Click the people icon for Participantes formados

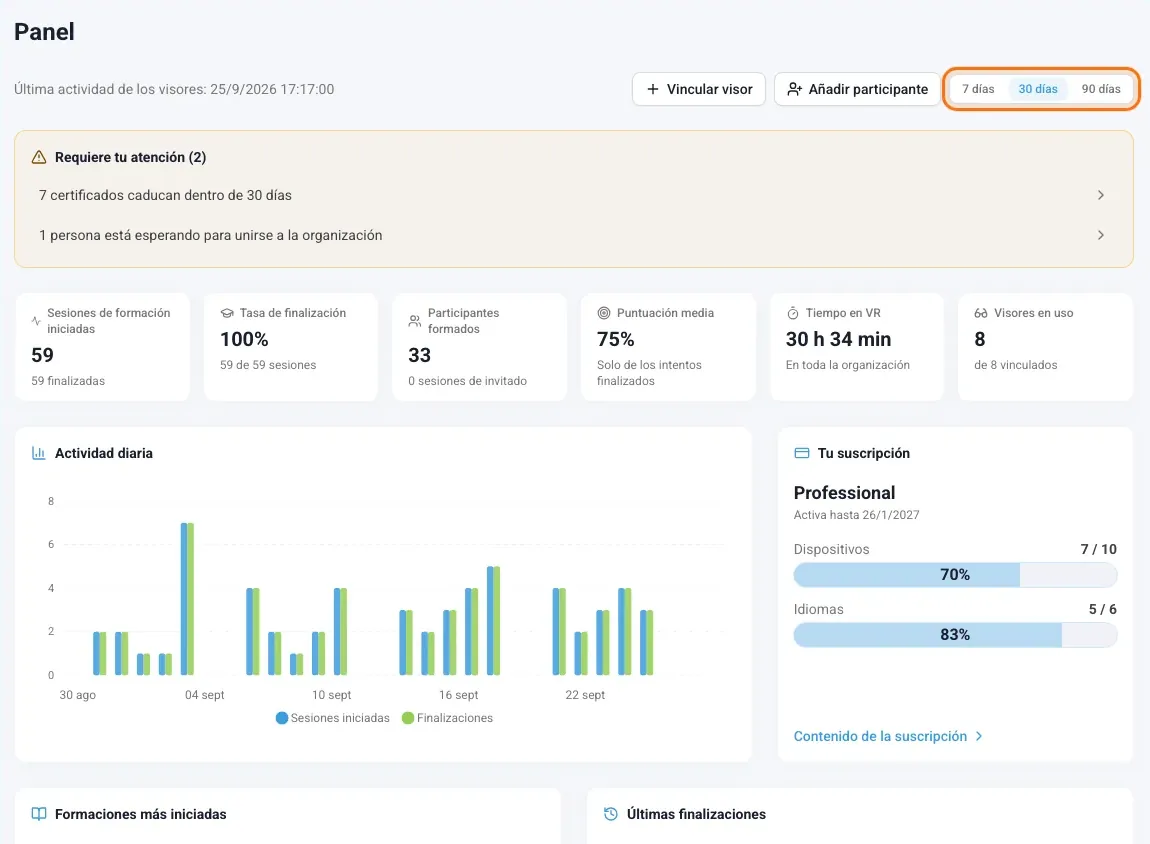pos(415,321)
